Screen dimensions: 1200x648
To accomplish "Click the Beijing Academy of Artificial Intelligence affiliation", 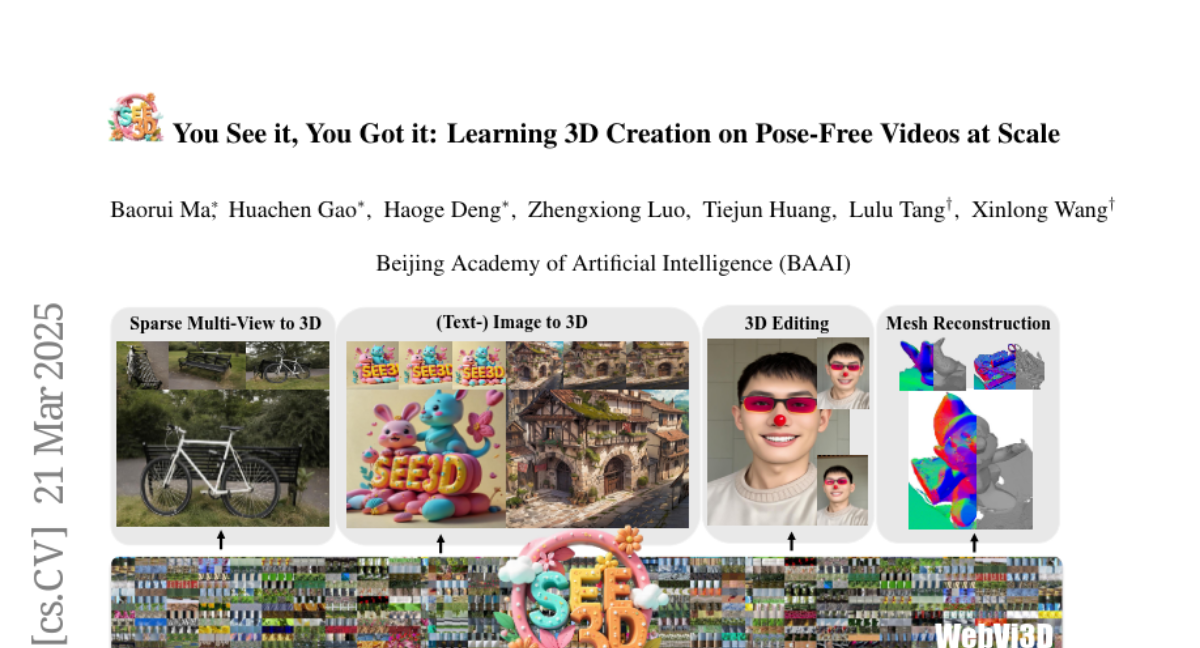I will point(613,264).
